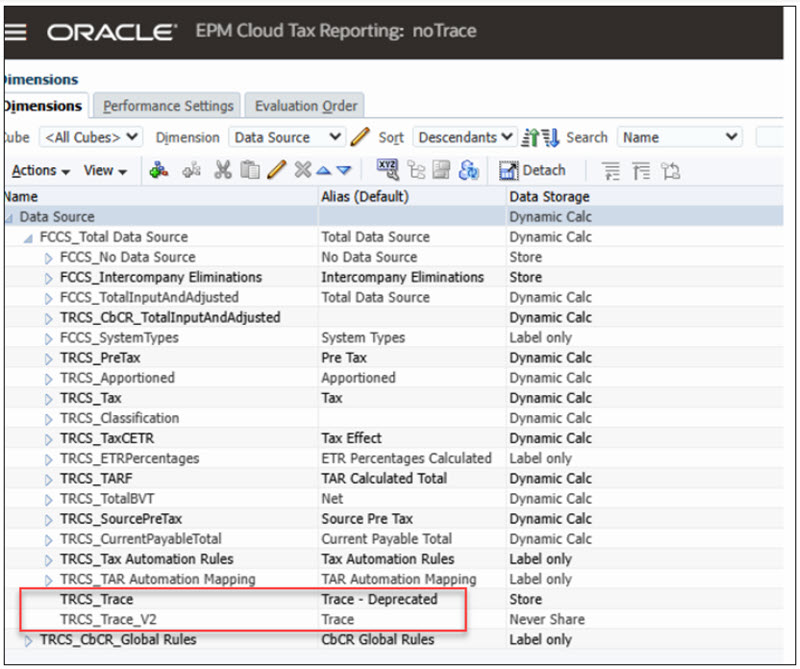Viewport: 800px width, 669px height.
Task: Click the expand-all rows icon
Action: point(611,171)
